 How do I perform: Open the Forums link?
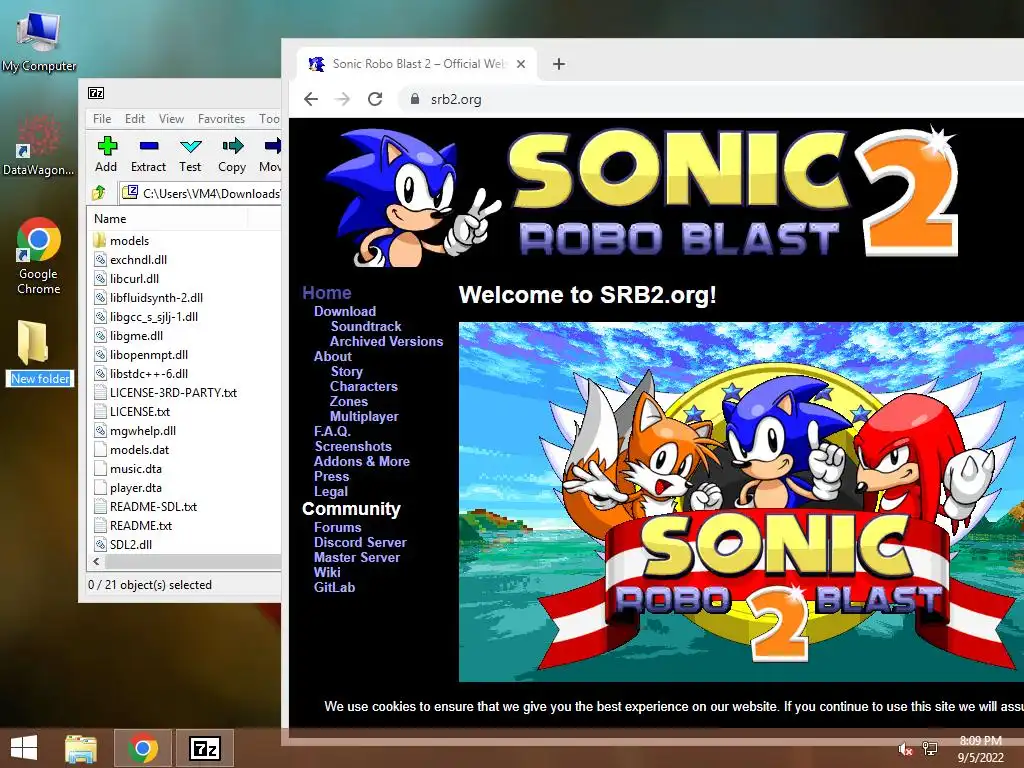(x=337, y=528)
